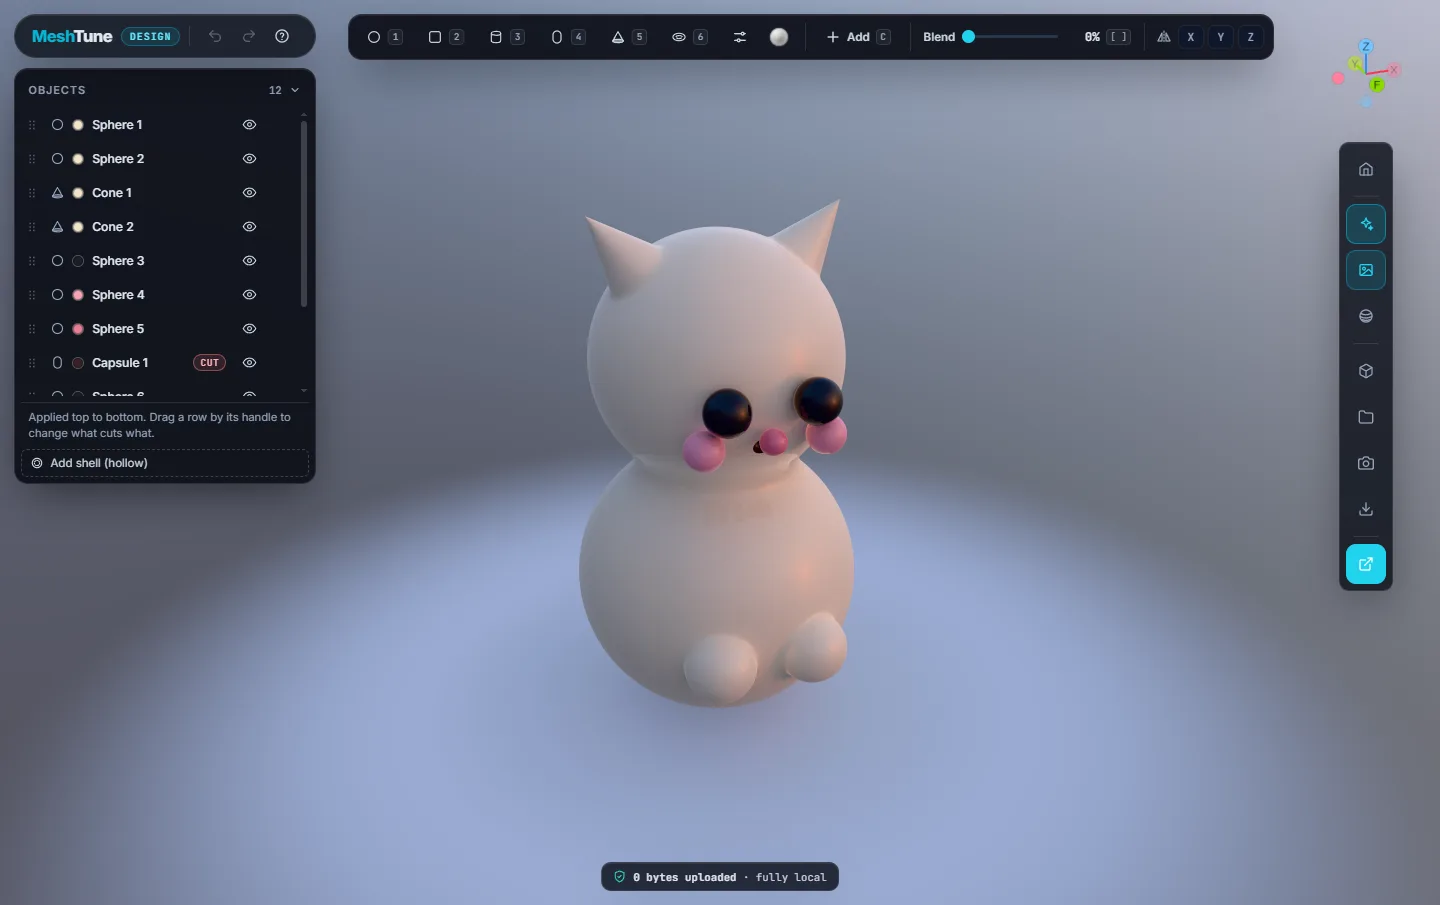Toggle the X mirror axis
Image resolution: width=1440 pixels, height=905 pixels.
[x=1191, y=37]
